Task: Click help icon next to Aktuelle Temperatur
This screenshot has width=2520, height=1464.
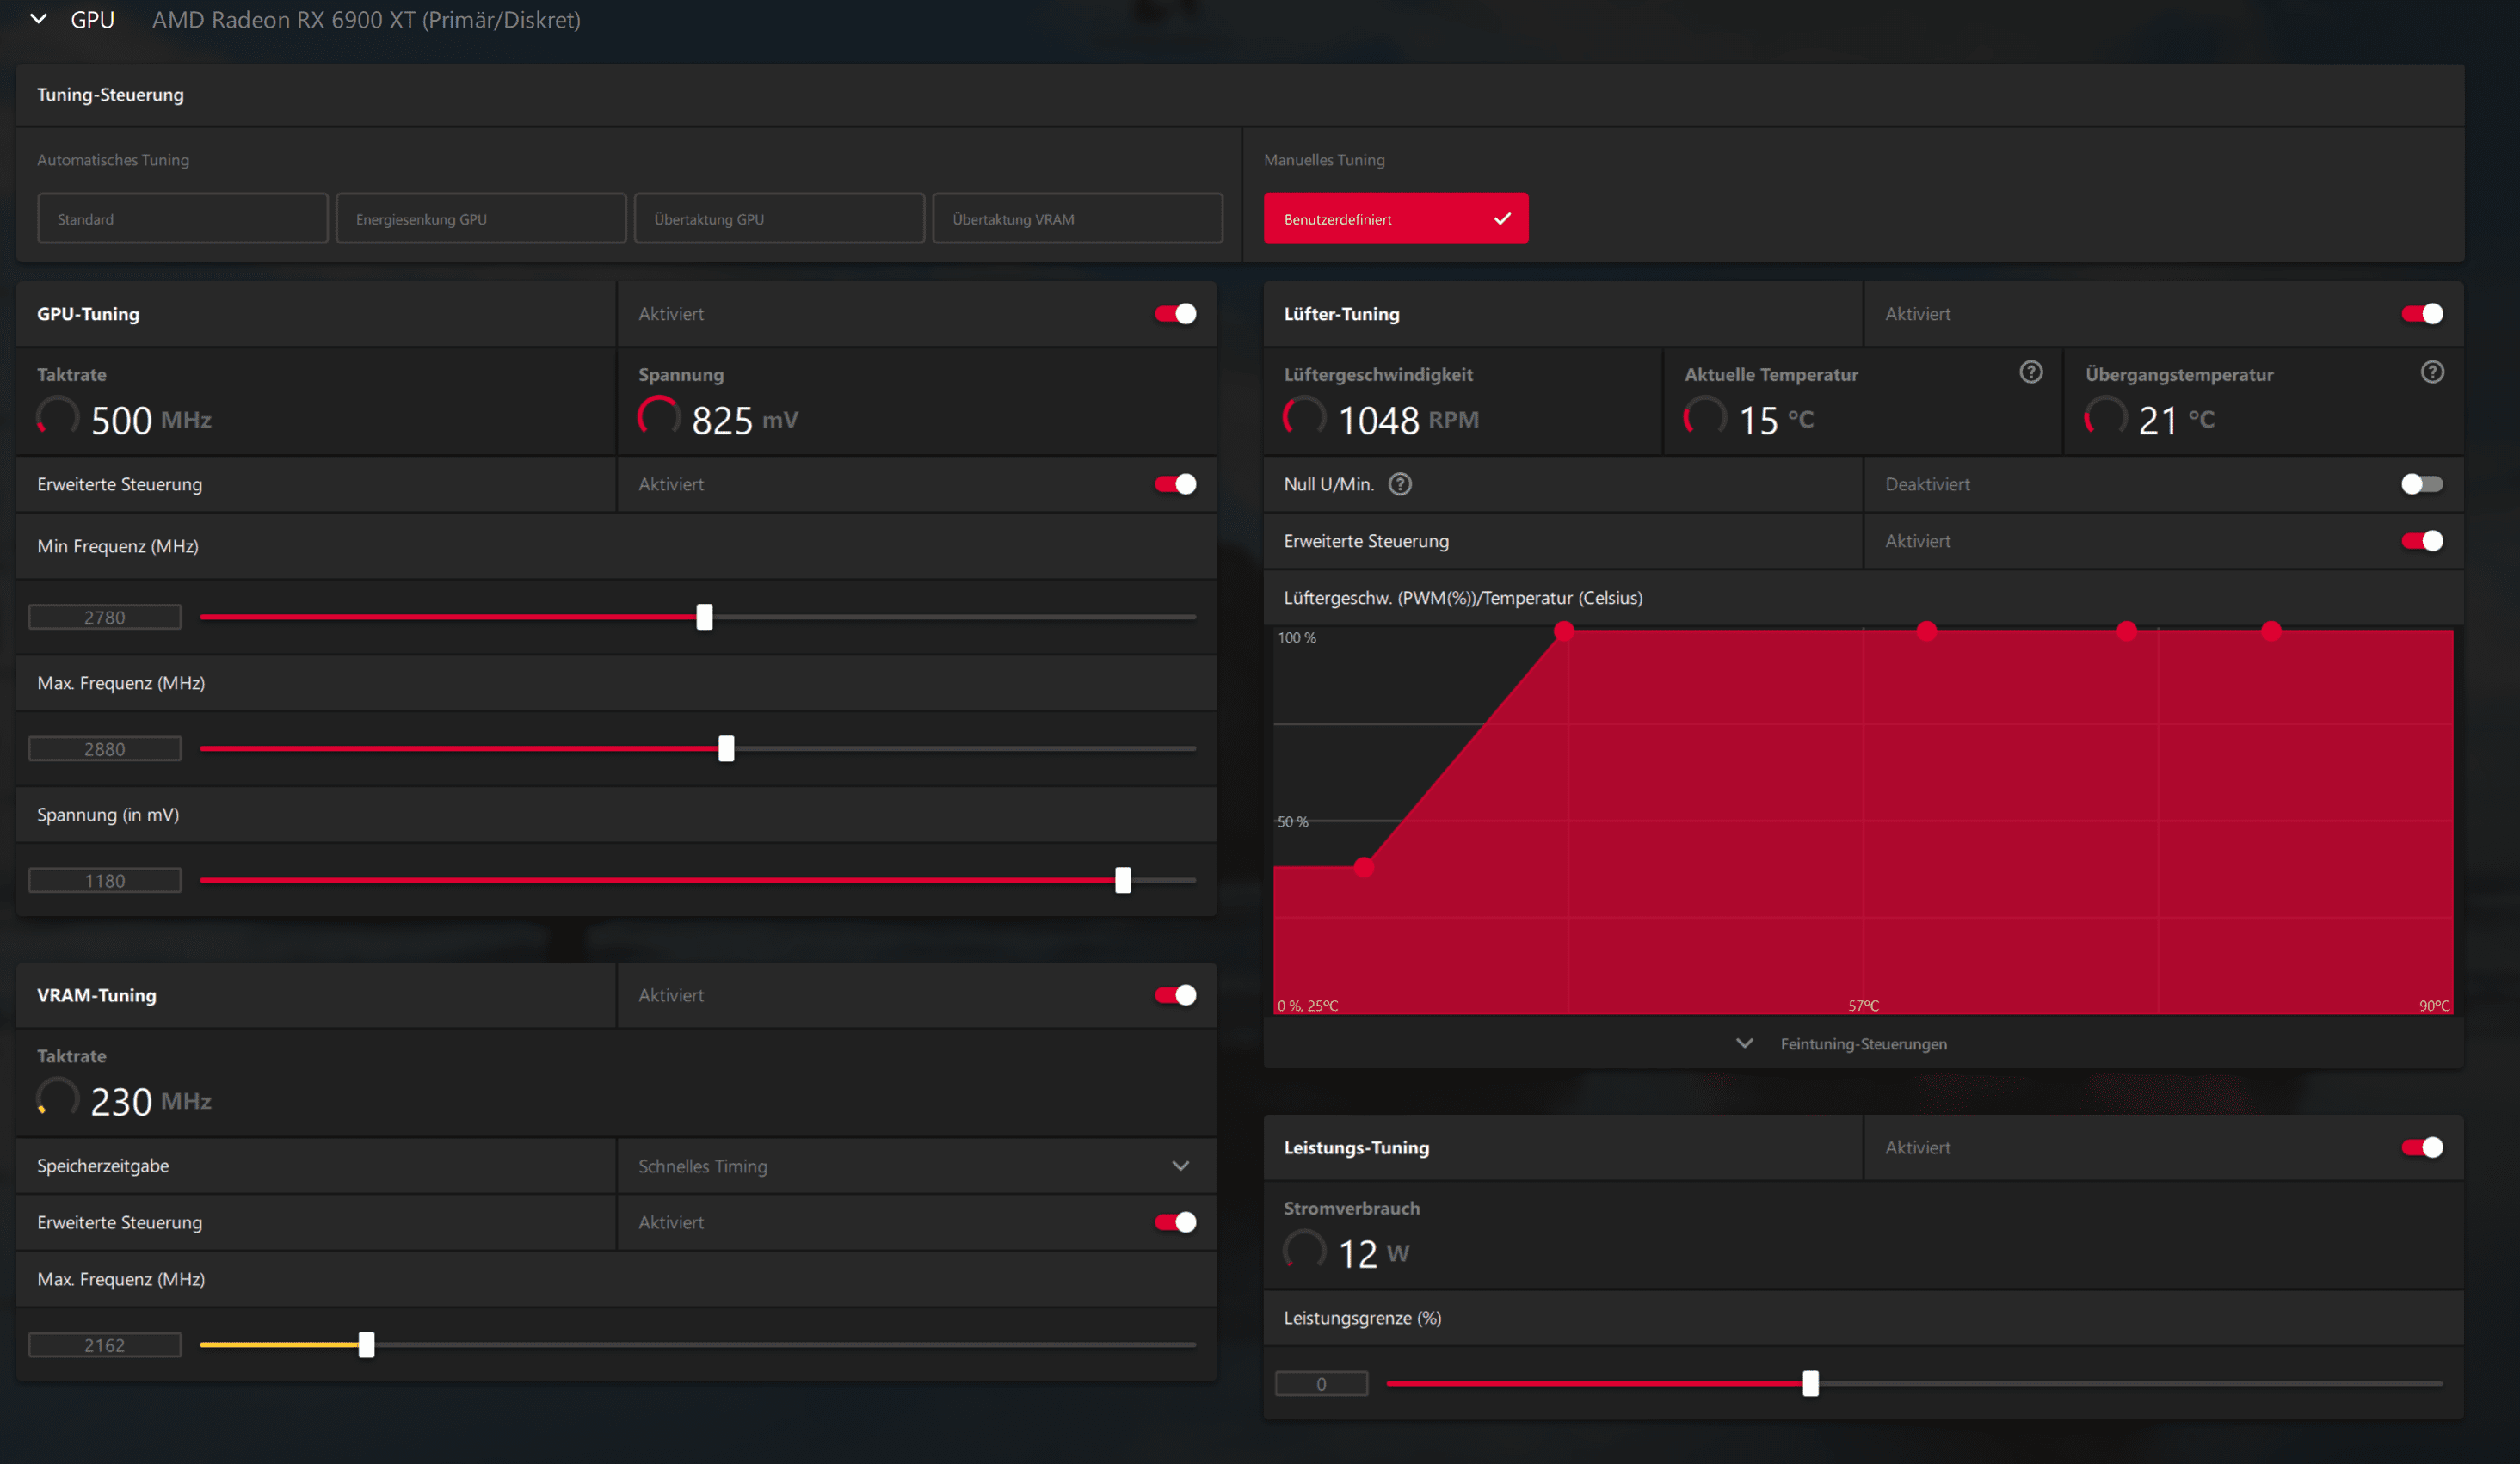Action: click(2030, 372)
